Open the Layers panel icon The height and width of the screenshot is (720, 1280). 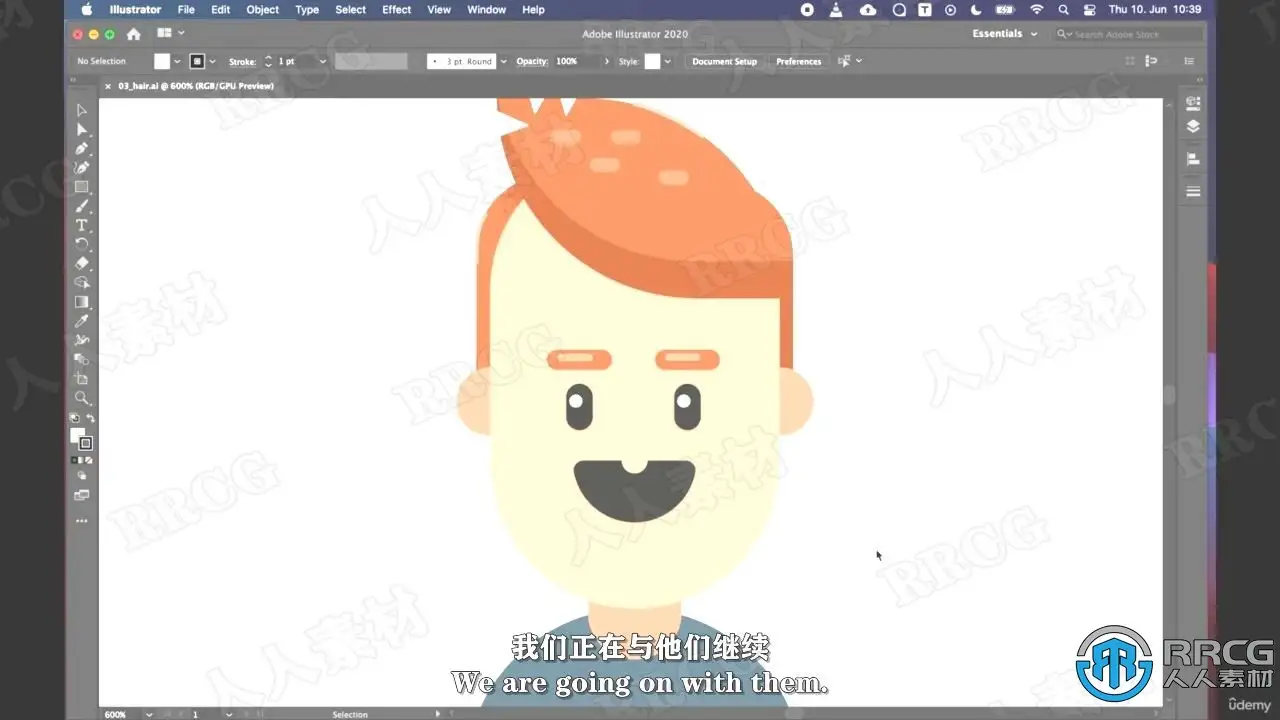1192,127
